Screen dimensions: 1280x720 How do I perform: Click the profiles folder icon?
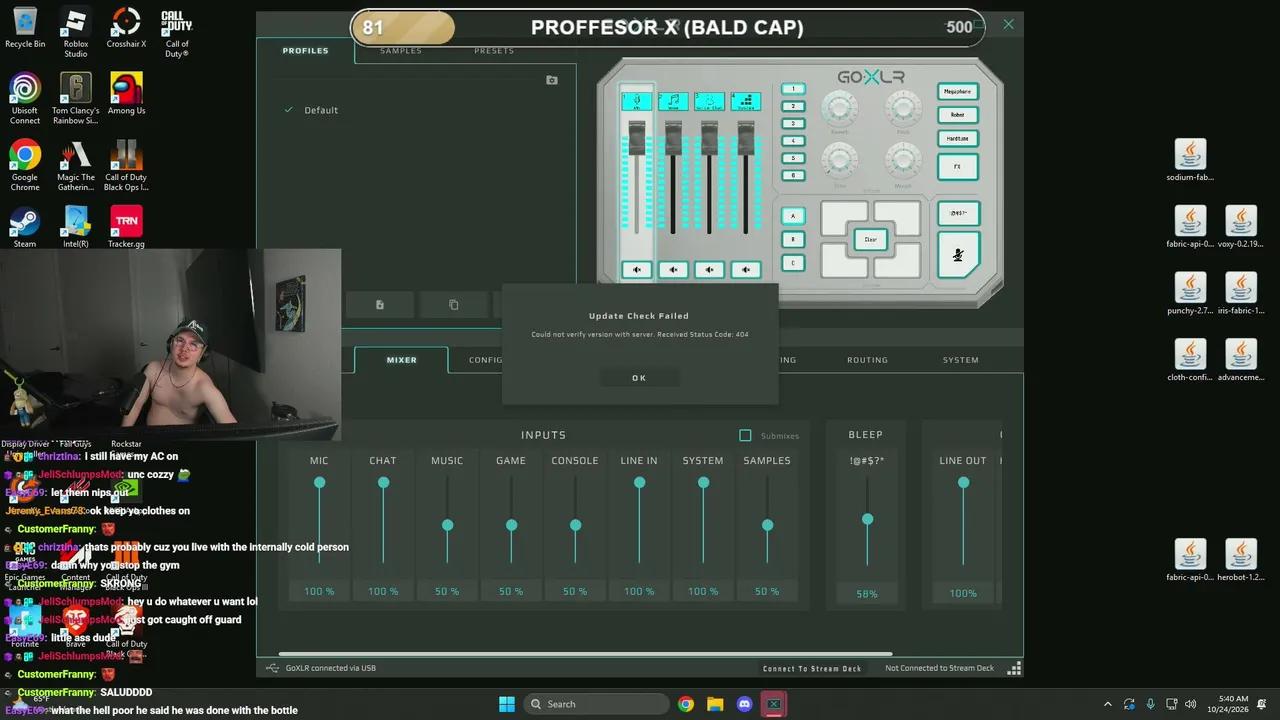tap(552, 80)
